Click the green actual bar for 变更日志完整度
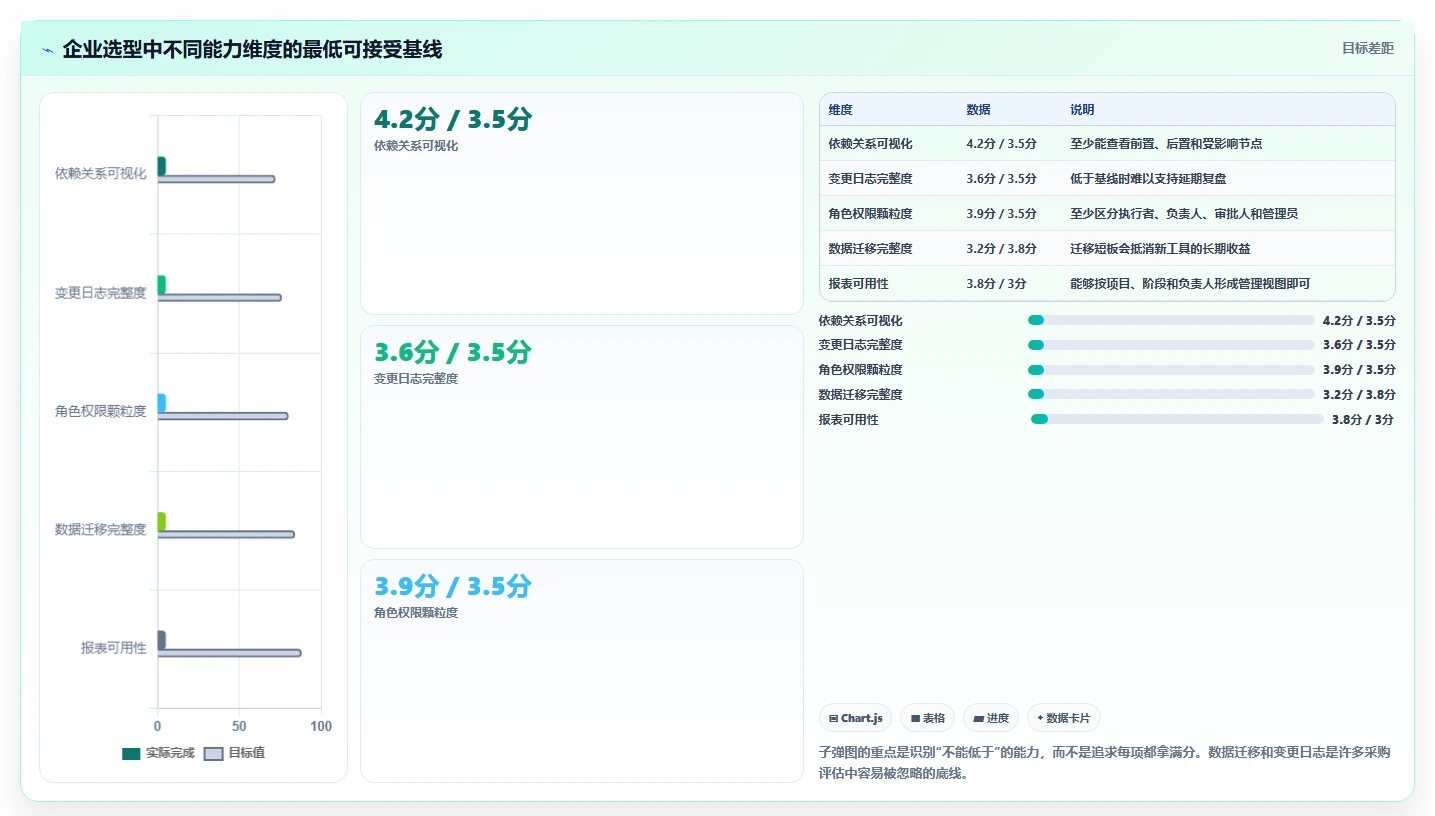The image size is (1435, 816). click(161, 285)
